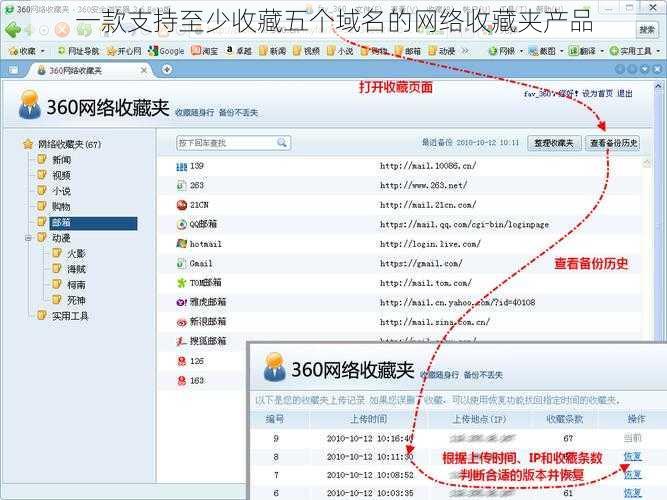The image size is (667, 500).
Task: Click the 整理收藏夹 button
Action: (x=554, y=143)
